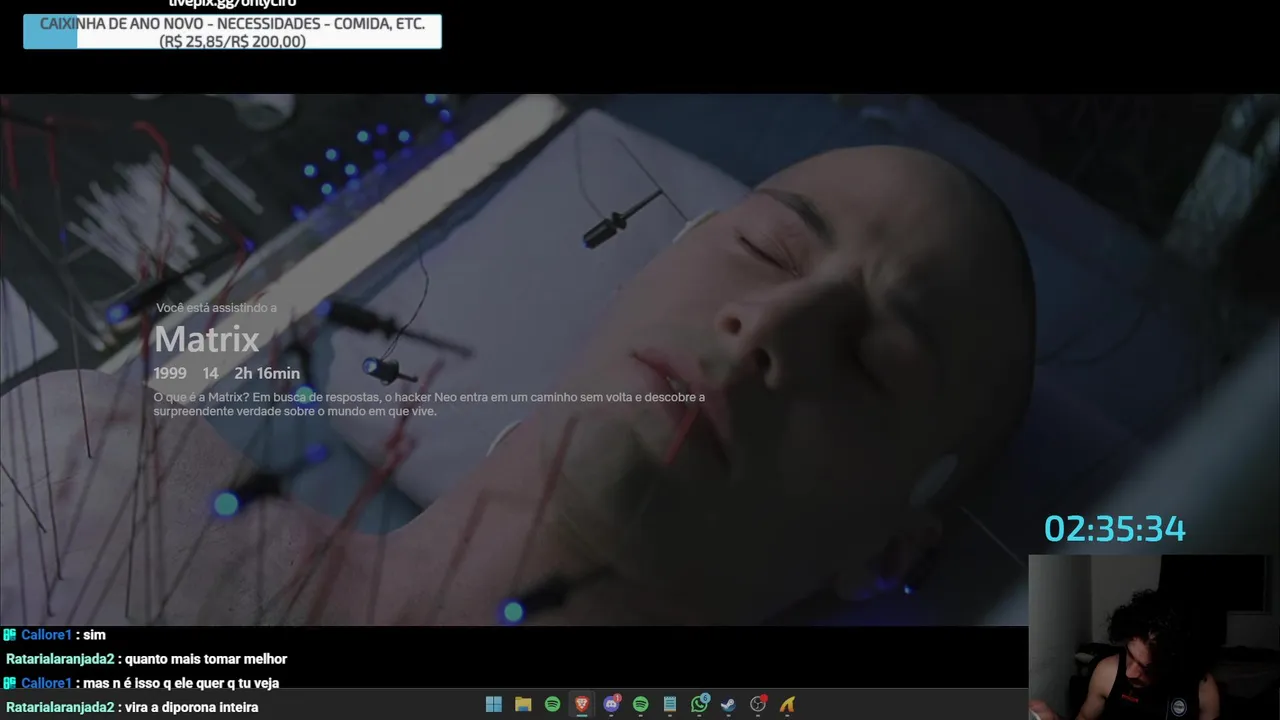Open the second Spotify taskbar icon

(x=640, y=704)
